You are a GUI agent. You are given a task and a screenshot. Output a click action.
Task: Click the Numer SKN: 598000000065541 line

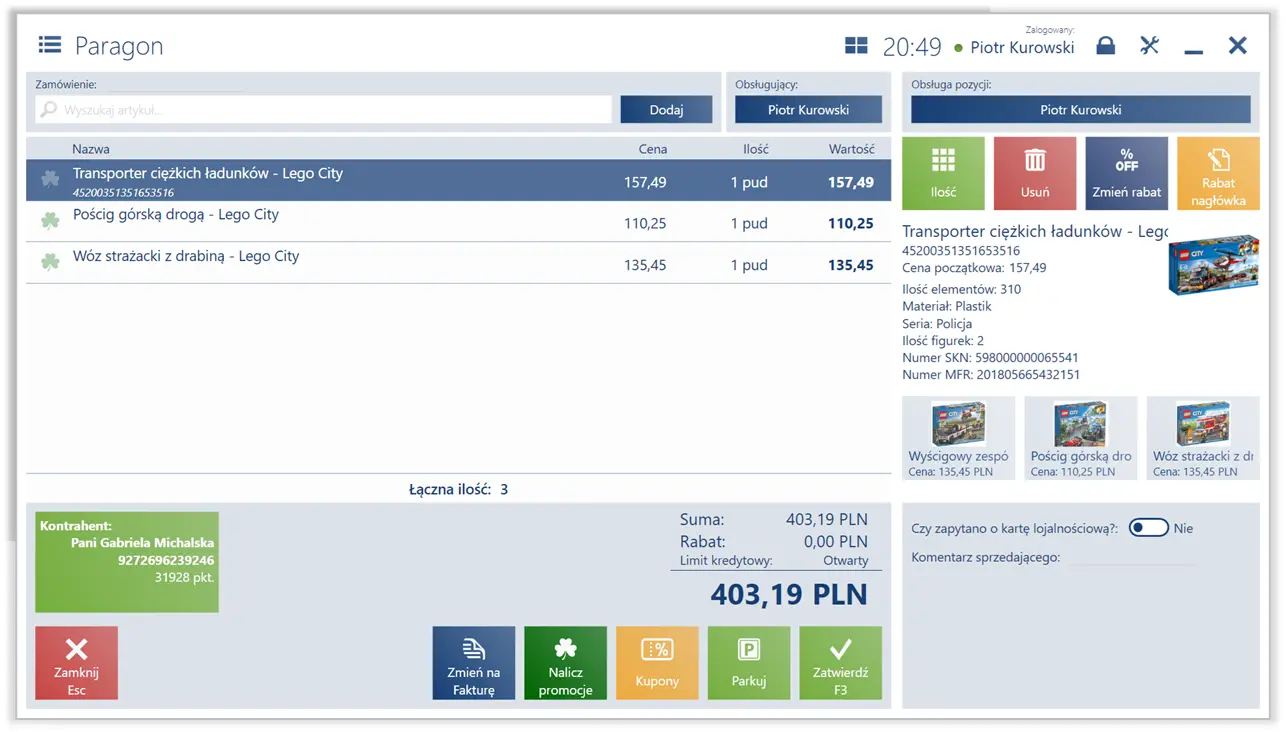point(990,357)
